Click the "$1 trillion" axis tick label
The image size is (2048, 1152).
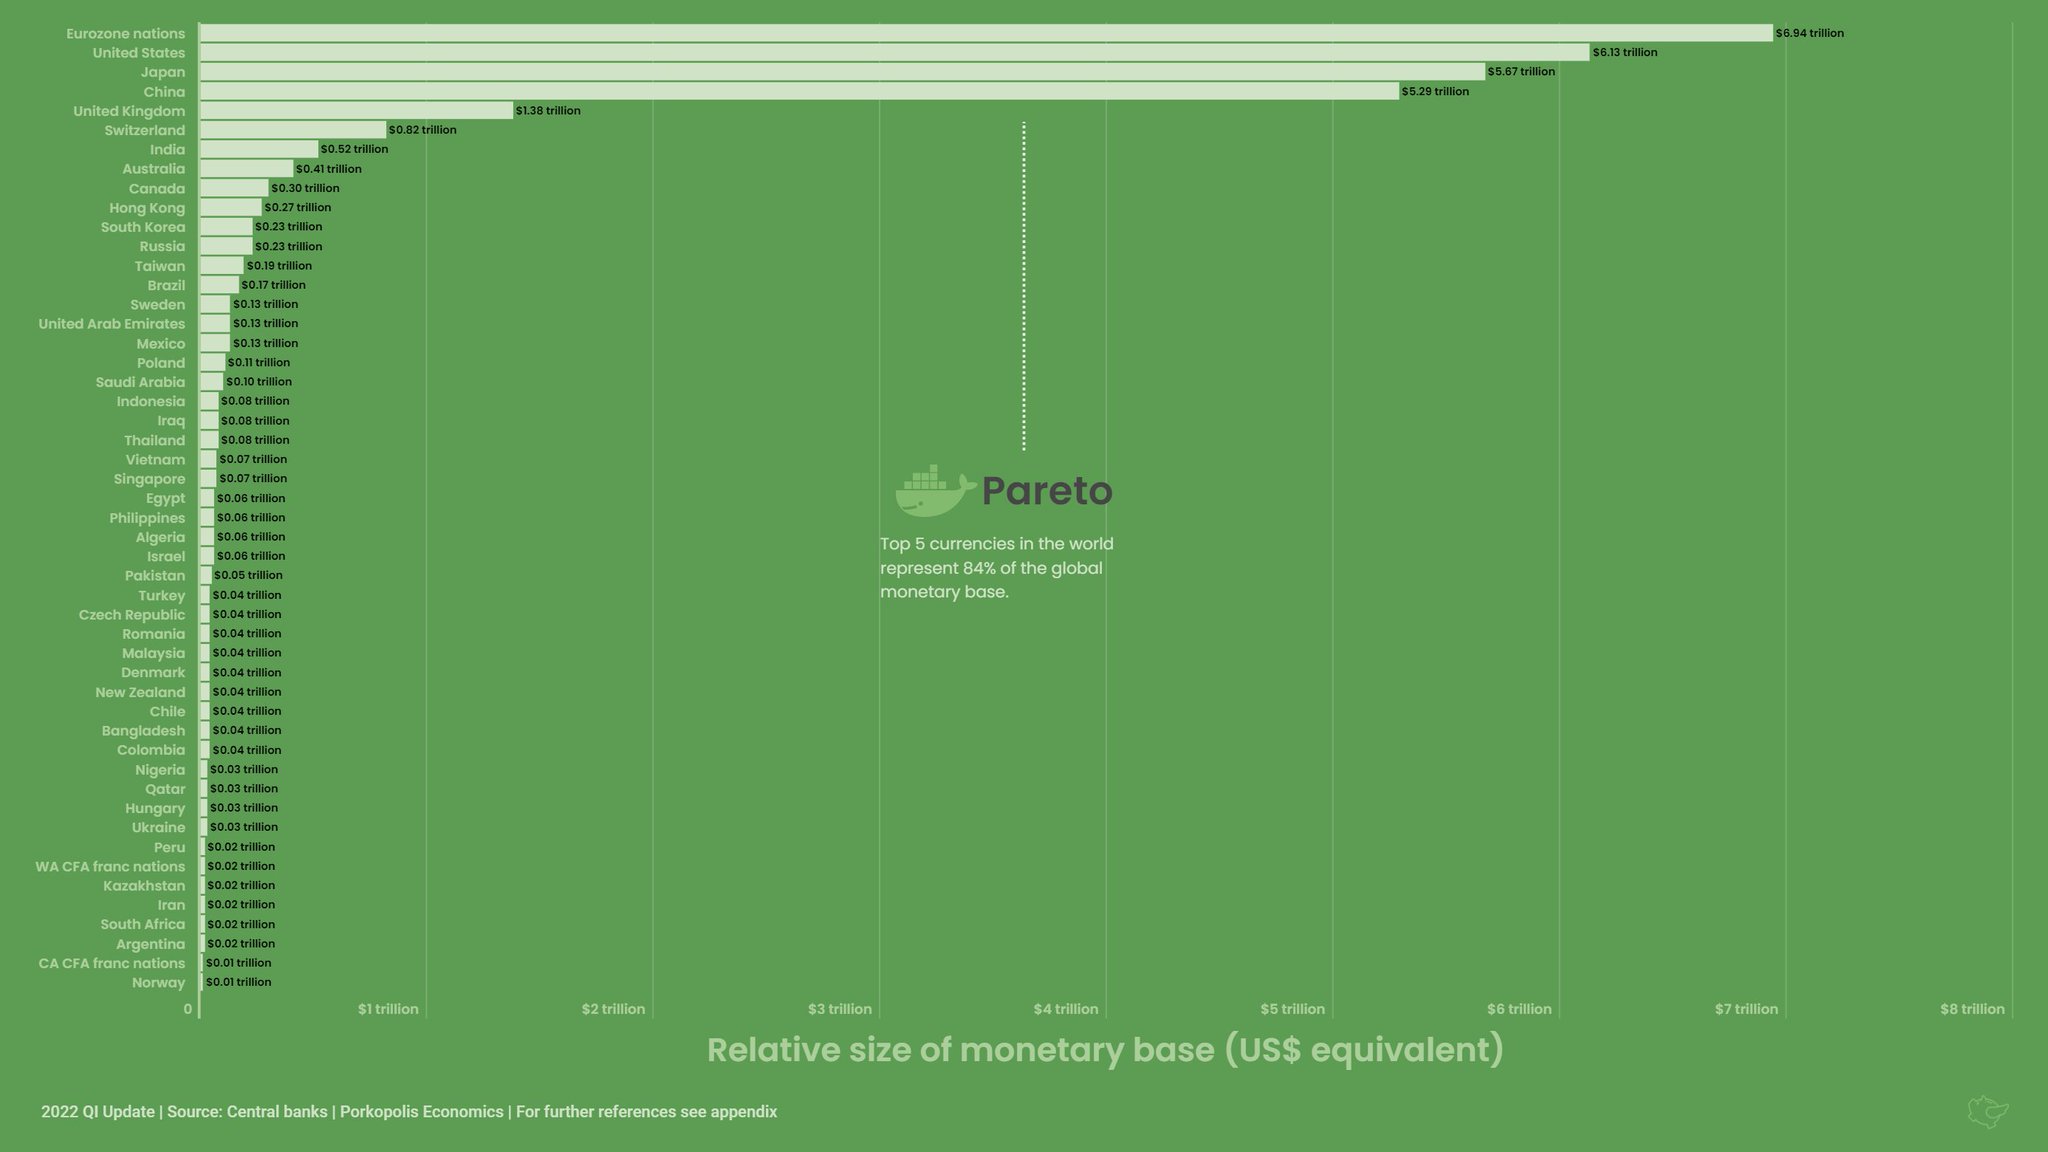(x=388, y=1009)
